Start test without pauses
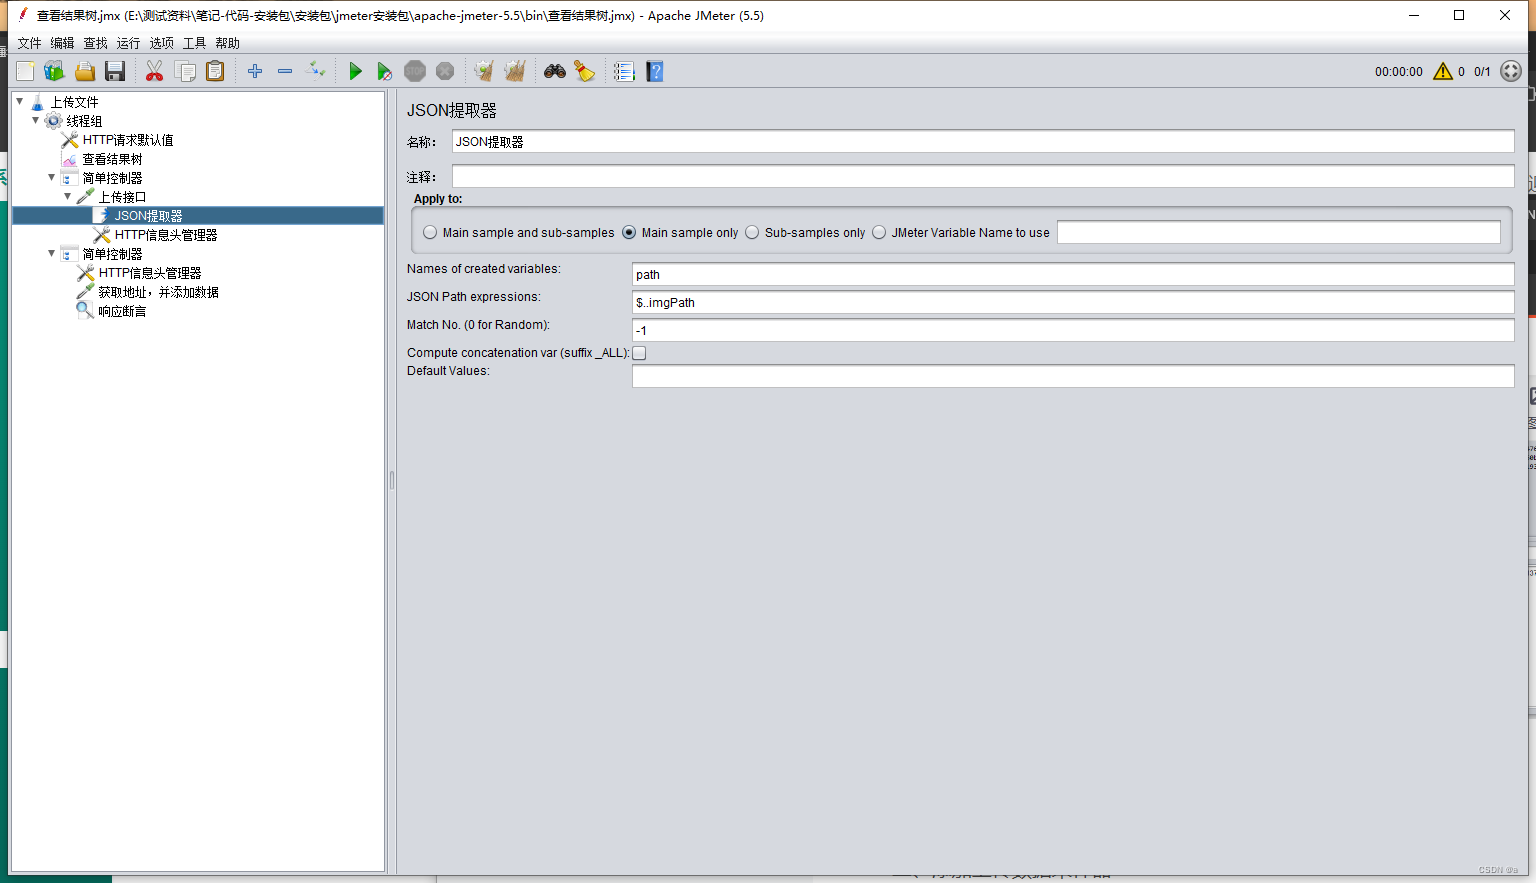Screen dimensions: 1536x883 [385, 70]
